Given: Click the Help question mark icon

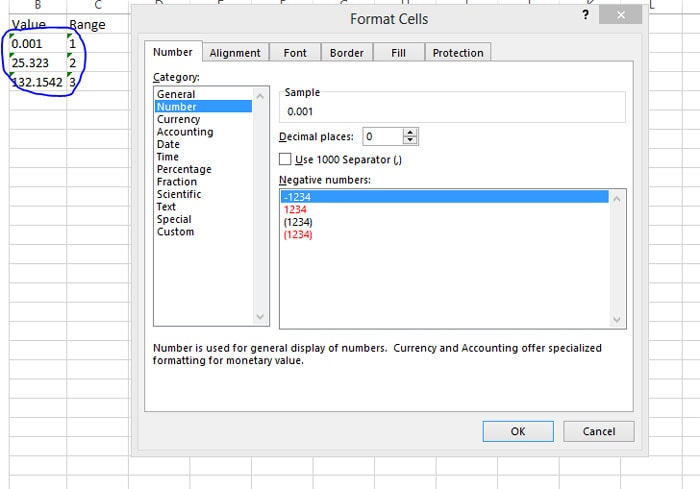Looking at the screenshot, I should pyautogui.click(x=584, y=14).
